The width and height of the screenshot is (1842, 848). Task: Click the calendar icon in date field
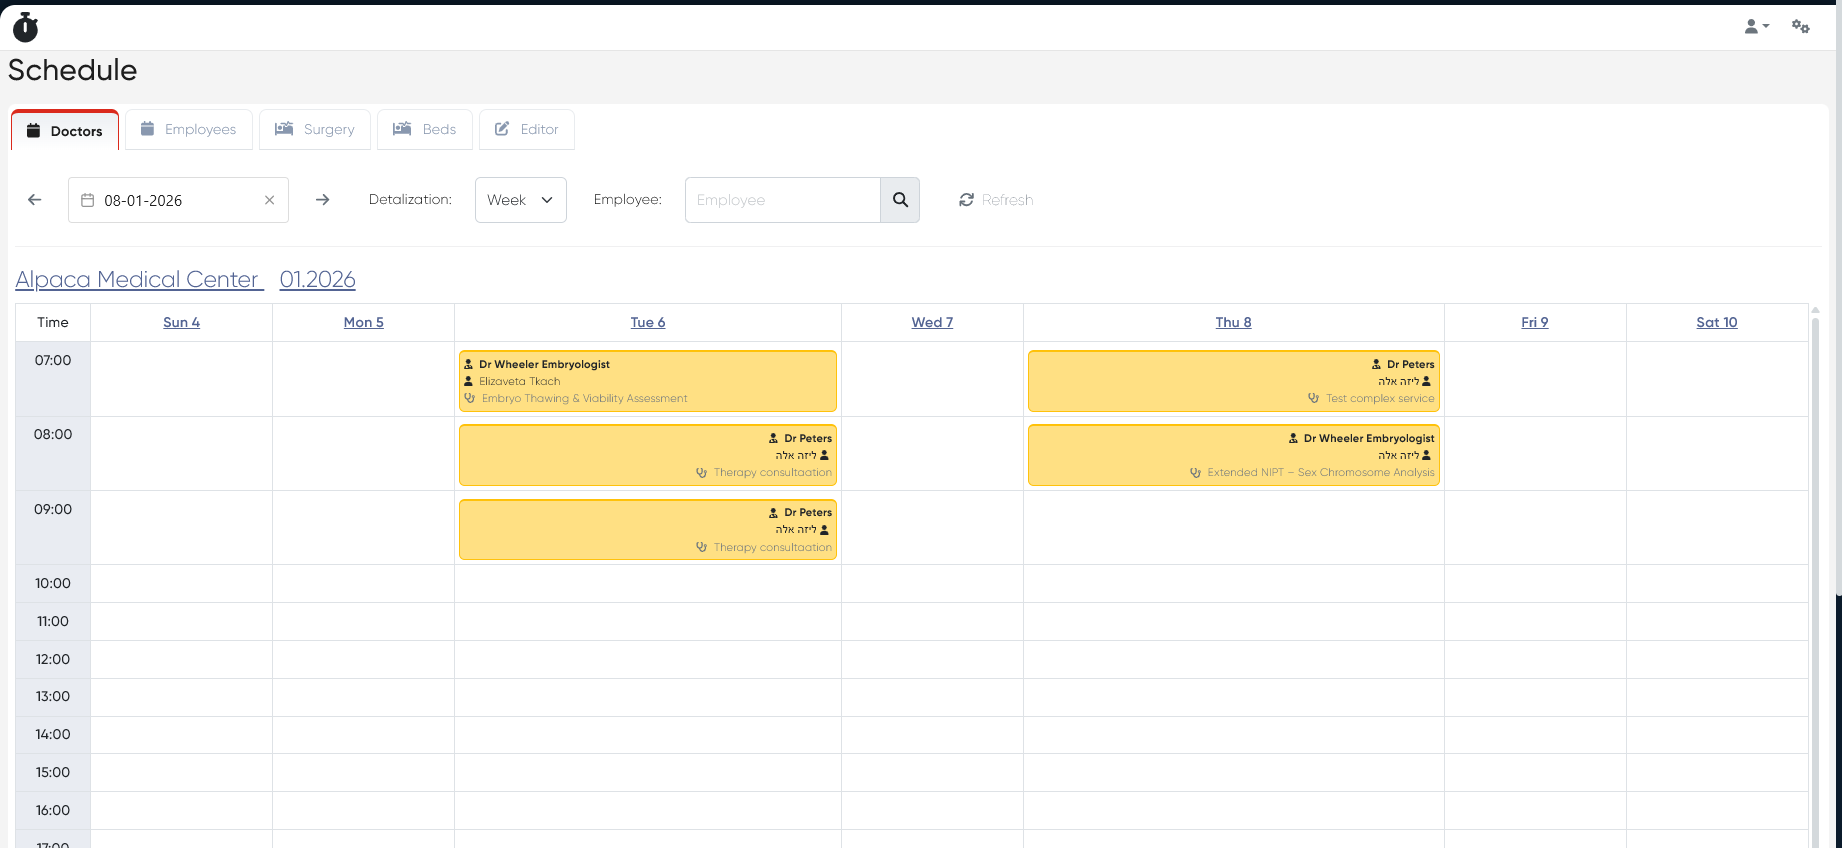pos(88,200)
